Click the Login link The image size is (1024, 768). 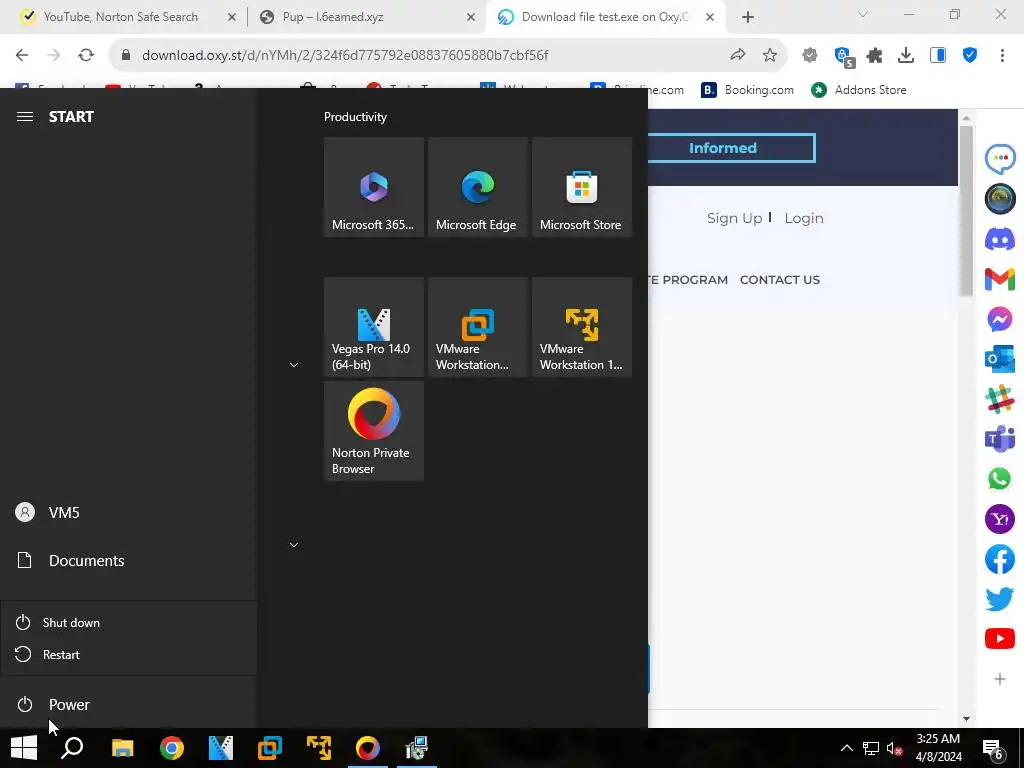click(x=804, y=218)
